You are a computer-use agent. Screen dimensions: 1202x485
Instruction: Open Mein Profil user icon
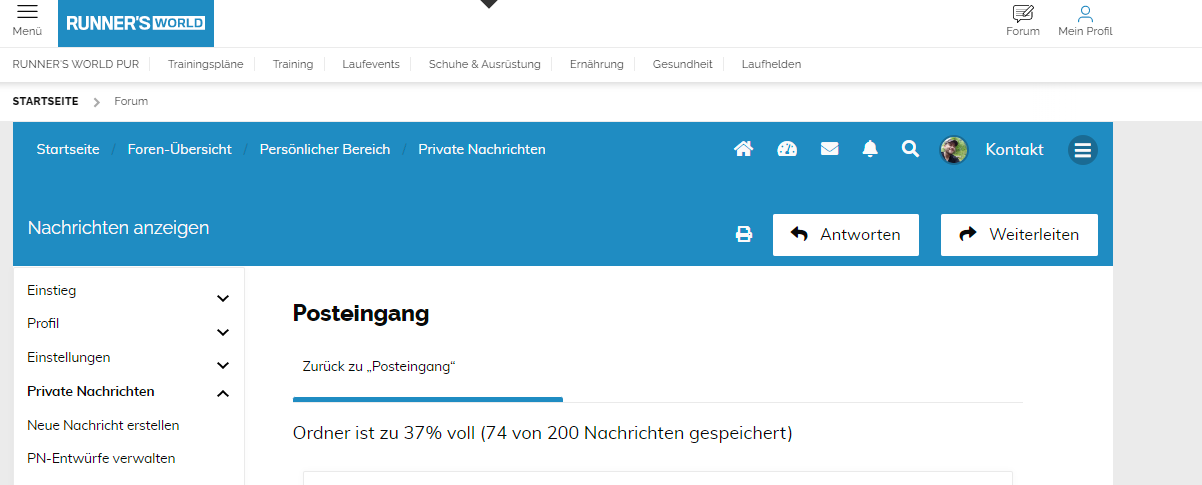point(1085,14)
